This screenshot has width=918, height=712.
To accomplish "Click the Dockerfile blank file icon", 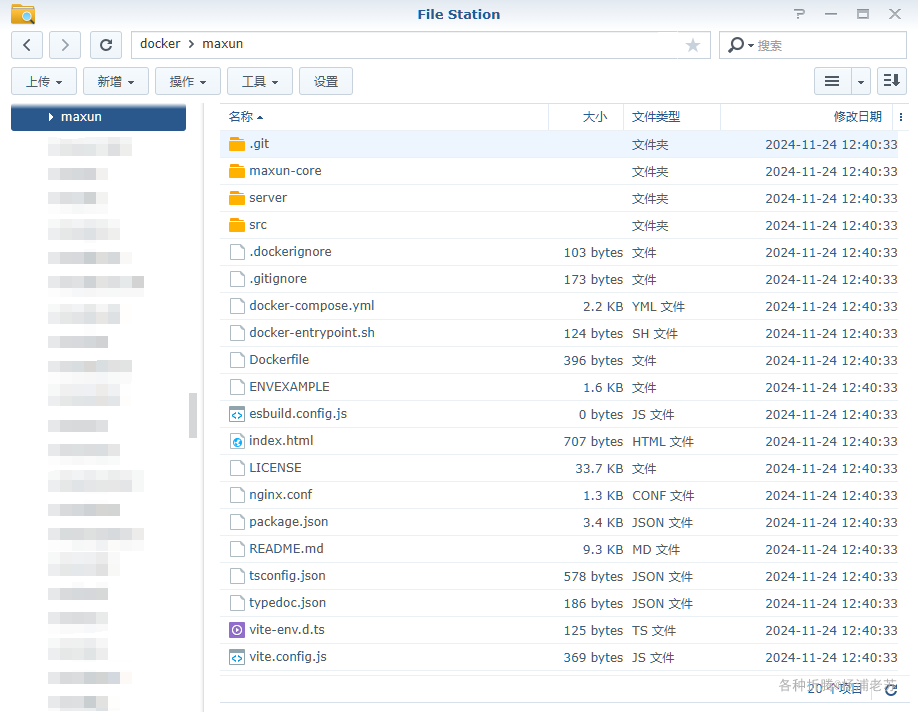I will (x=237, y=360).
